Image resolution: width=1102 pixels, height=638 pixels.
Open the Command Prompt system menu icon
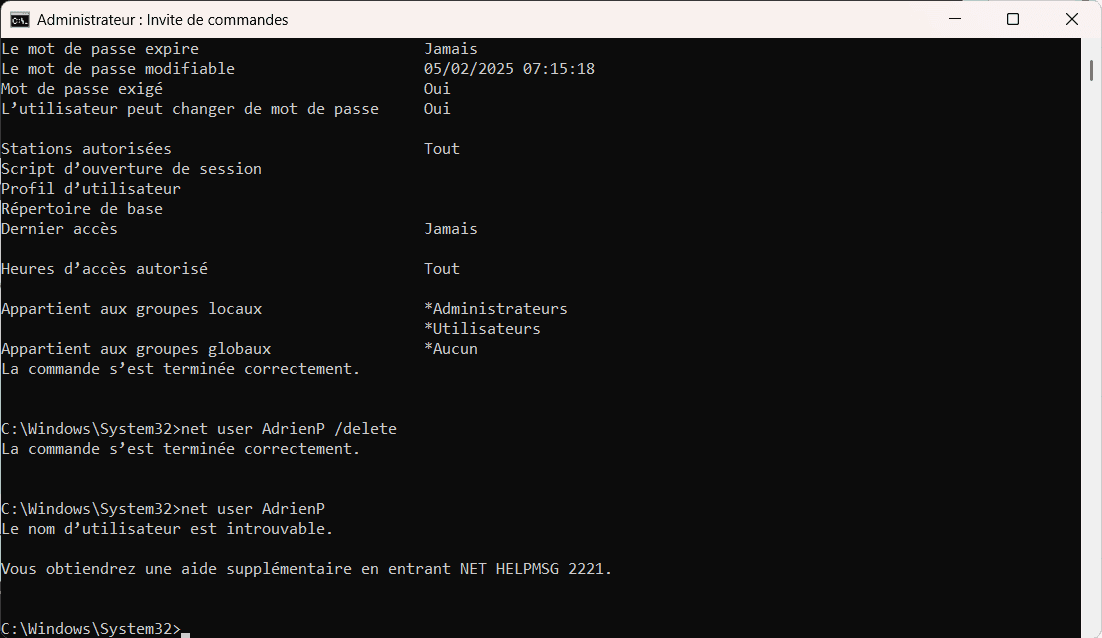tap(20, 20)
